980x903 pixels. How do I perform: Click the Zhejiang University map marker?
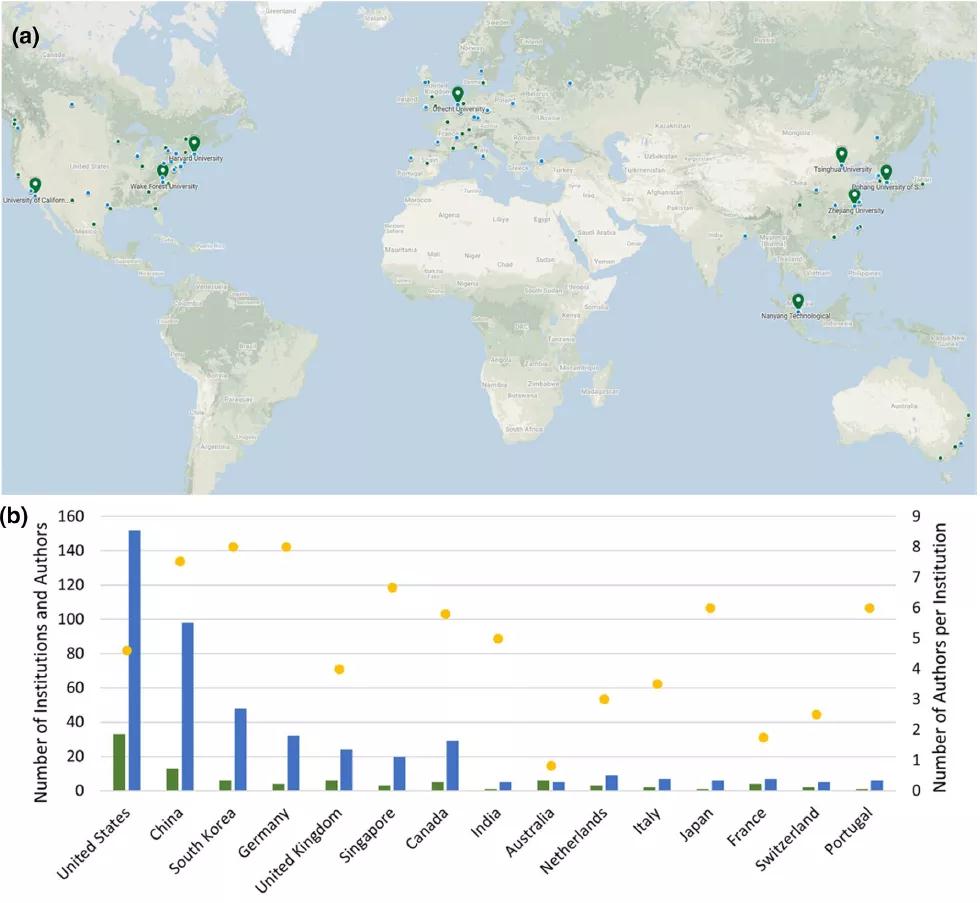point(854,197)
